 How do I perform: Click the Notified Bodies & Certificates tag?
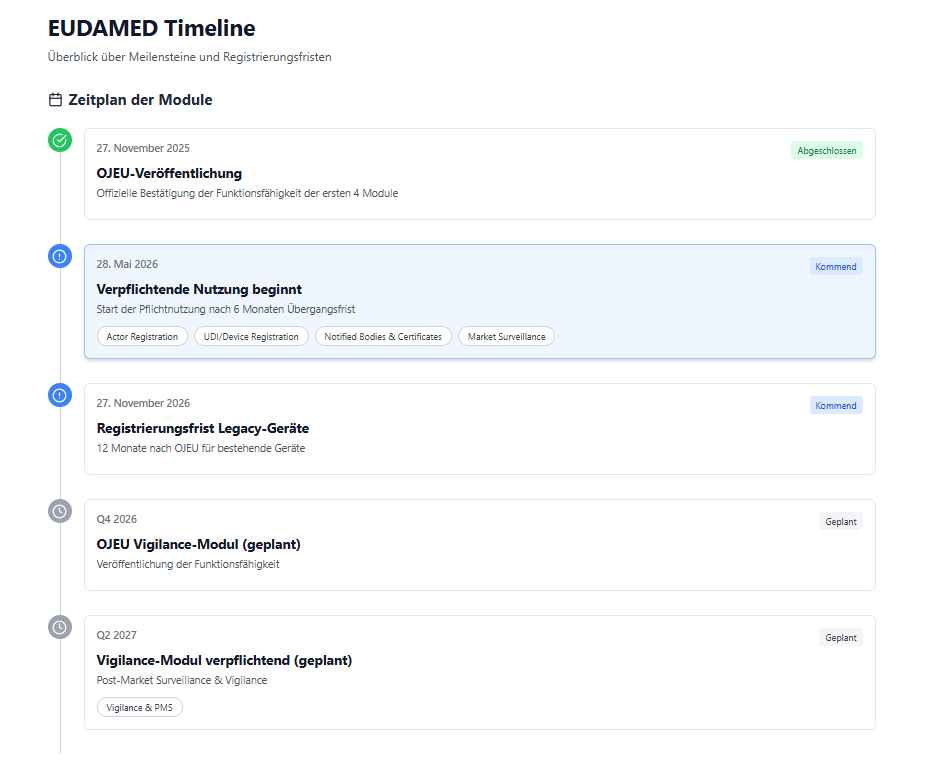(x=383, y=337)
